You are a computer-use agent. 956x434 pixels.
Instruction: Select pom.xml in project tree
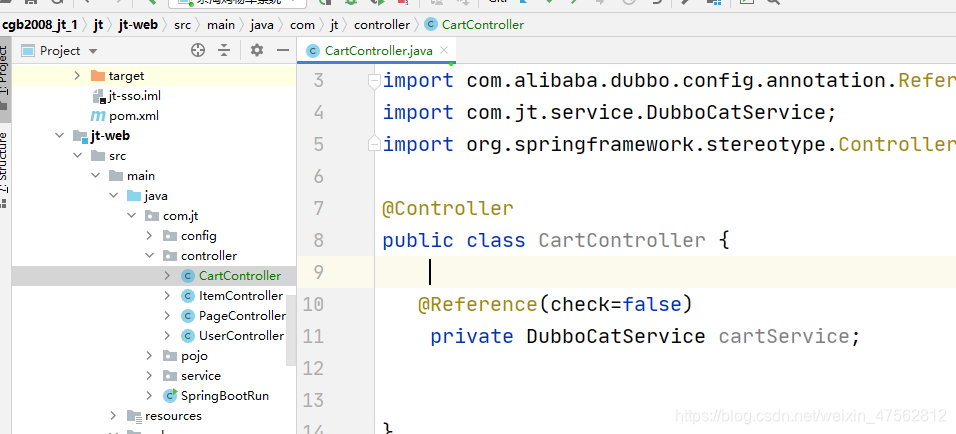134,116
